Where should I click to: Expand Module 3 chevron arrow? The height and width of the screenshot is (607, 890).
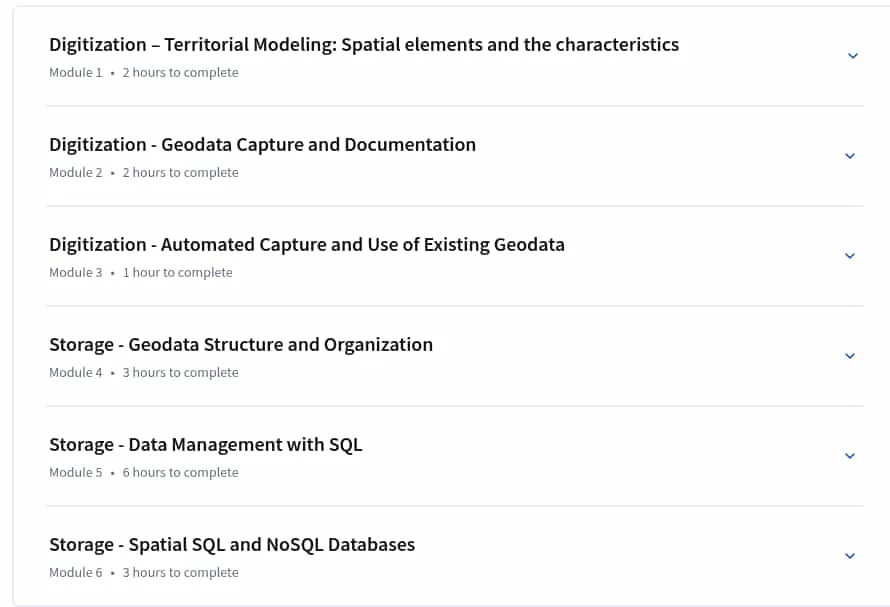850,256
